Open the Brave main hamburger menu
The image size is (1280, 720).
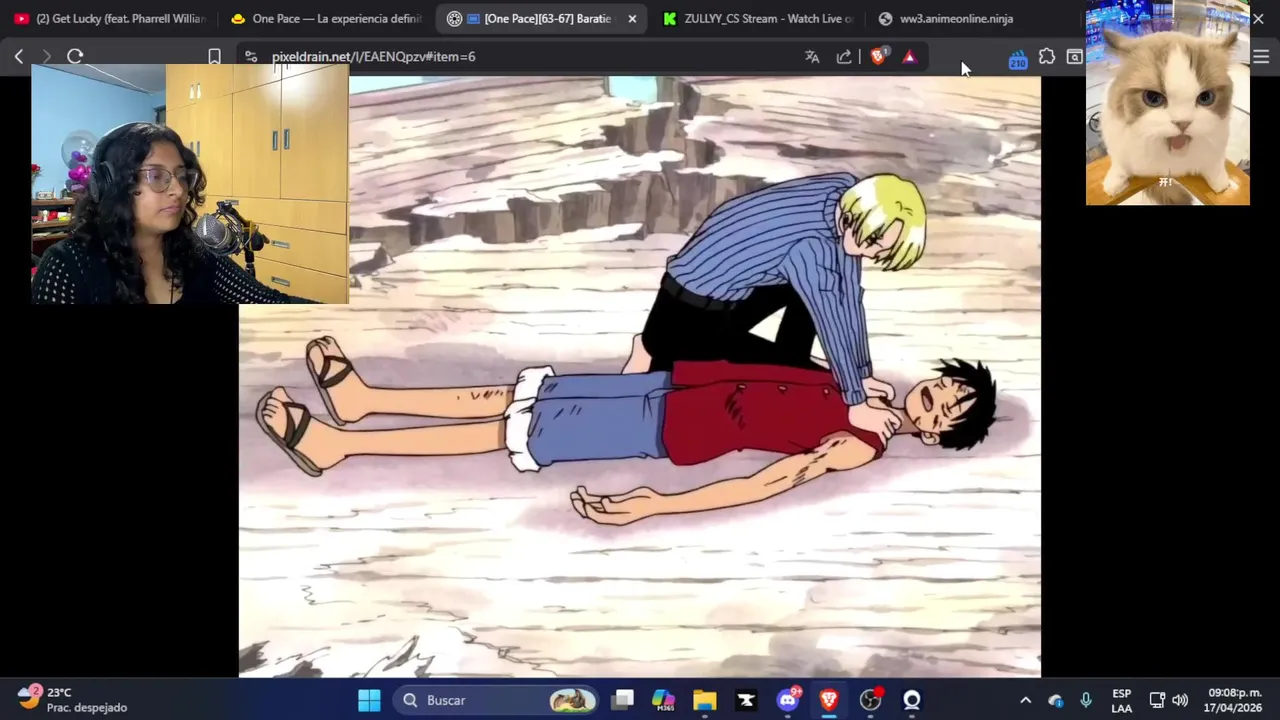point(1261,57)
